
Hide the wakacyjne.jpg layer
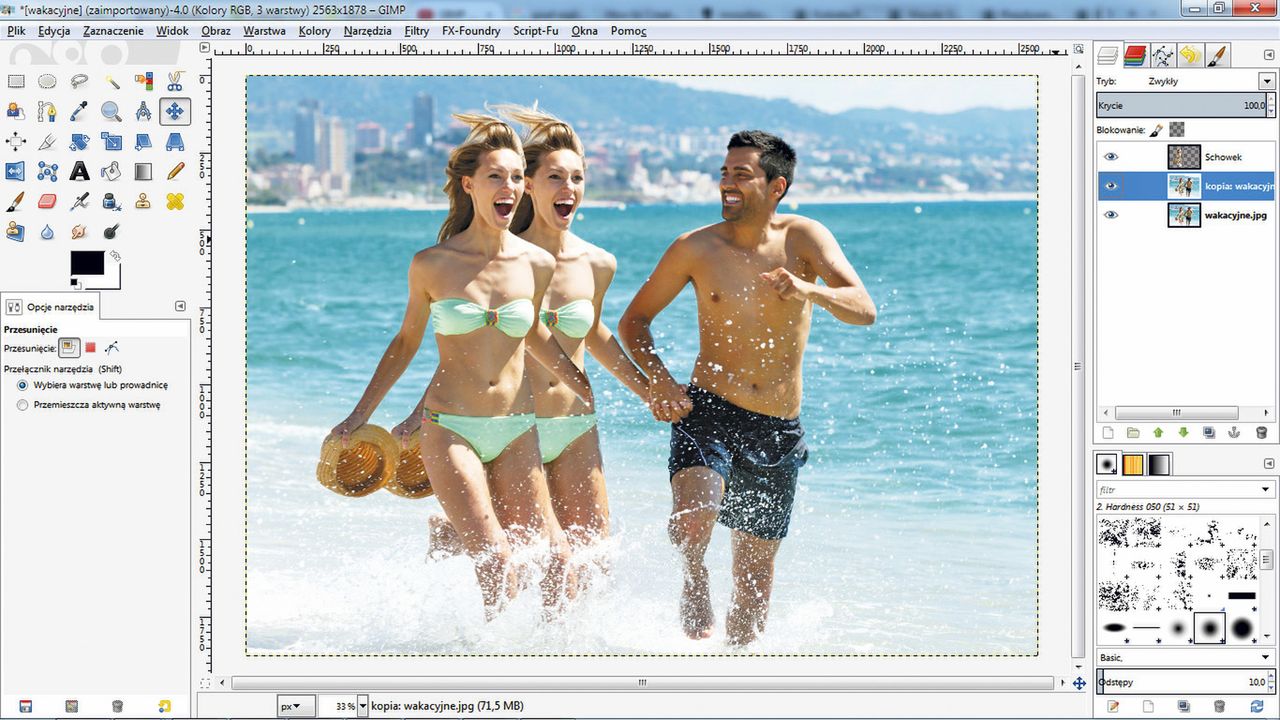tap(1111, 215)
